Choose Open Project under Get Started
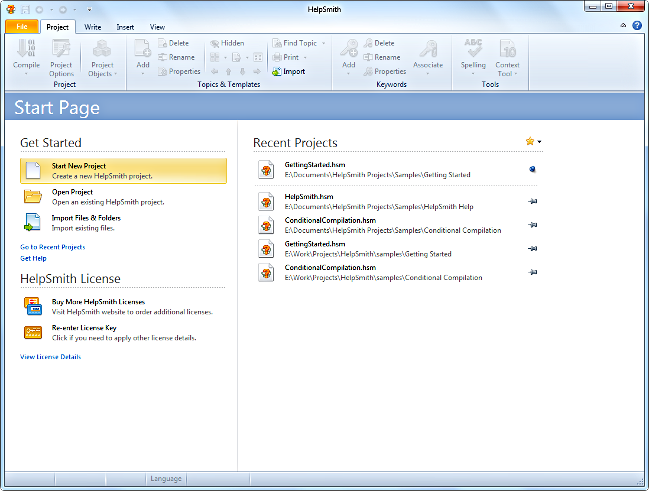The width and height of the screenshot is (649, 491). pos(123,197)
